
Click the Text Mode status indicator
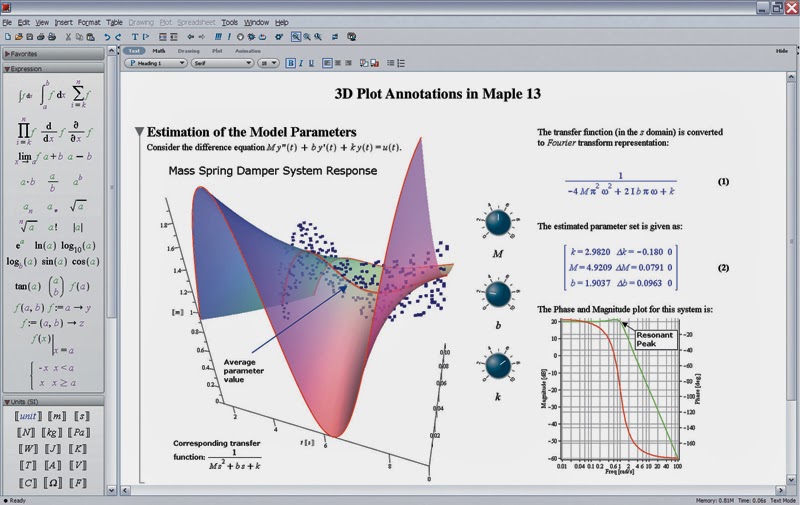point(783,500)
